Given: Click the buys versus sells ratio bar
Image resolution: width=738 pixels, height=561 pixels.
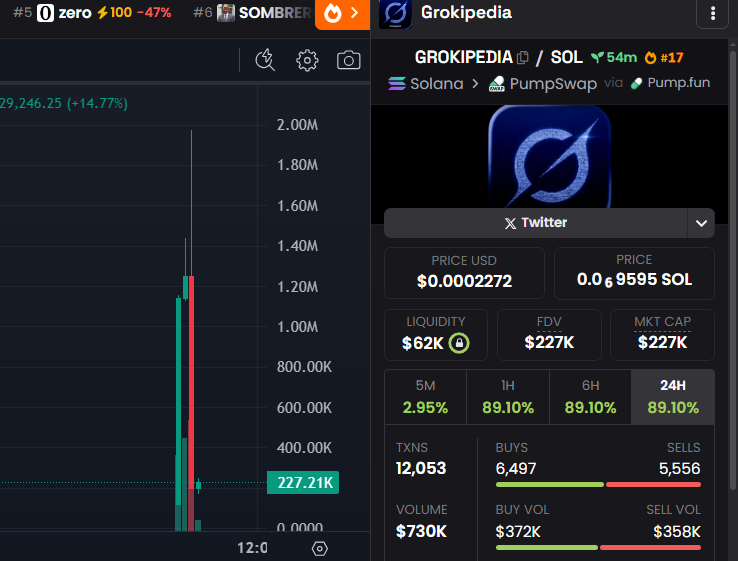Looking at the screenshot, I should point(598,484).
